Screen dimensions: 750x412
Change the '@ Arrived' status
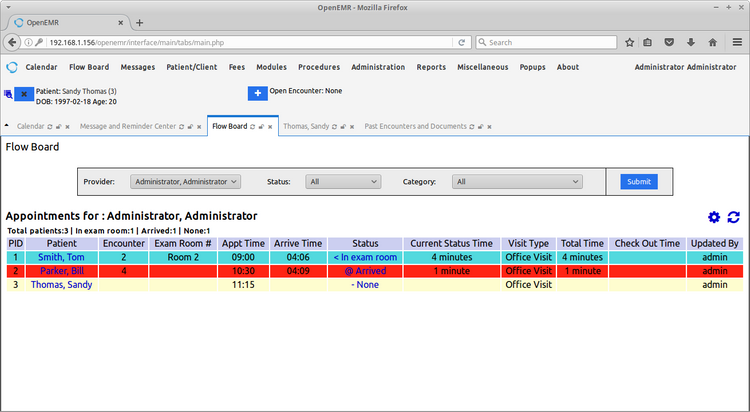[365, 271]
